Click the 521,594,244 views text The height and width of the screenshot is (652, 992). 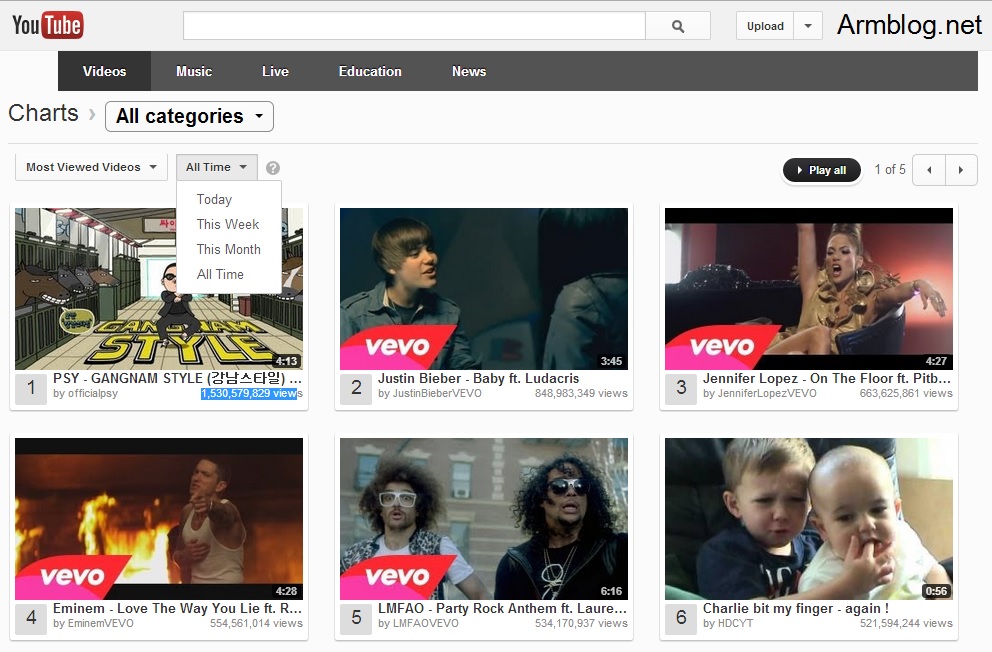click(x=906, y=624)
